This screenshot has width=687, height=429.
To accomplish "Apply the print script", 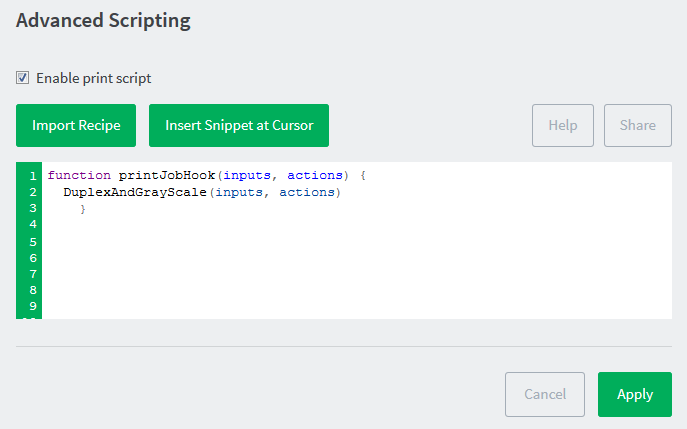I will 634,394.
